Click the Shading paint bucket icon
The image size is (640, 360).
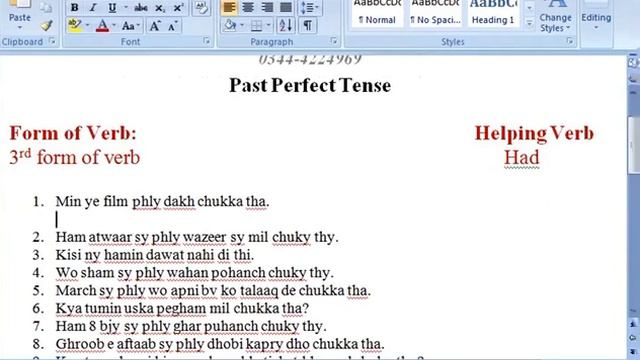(x=230, y=26)
